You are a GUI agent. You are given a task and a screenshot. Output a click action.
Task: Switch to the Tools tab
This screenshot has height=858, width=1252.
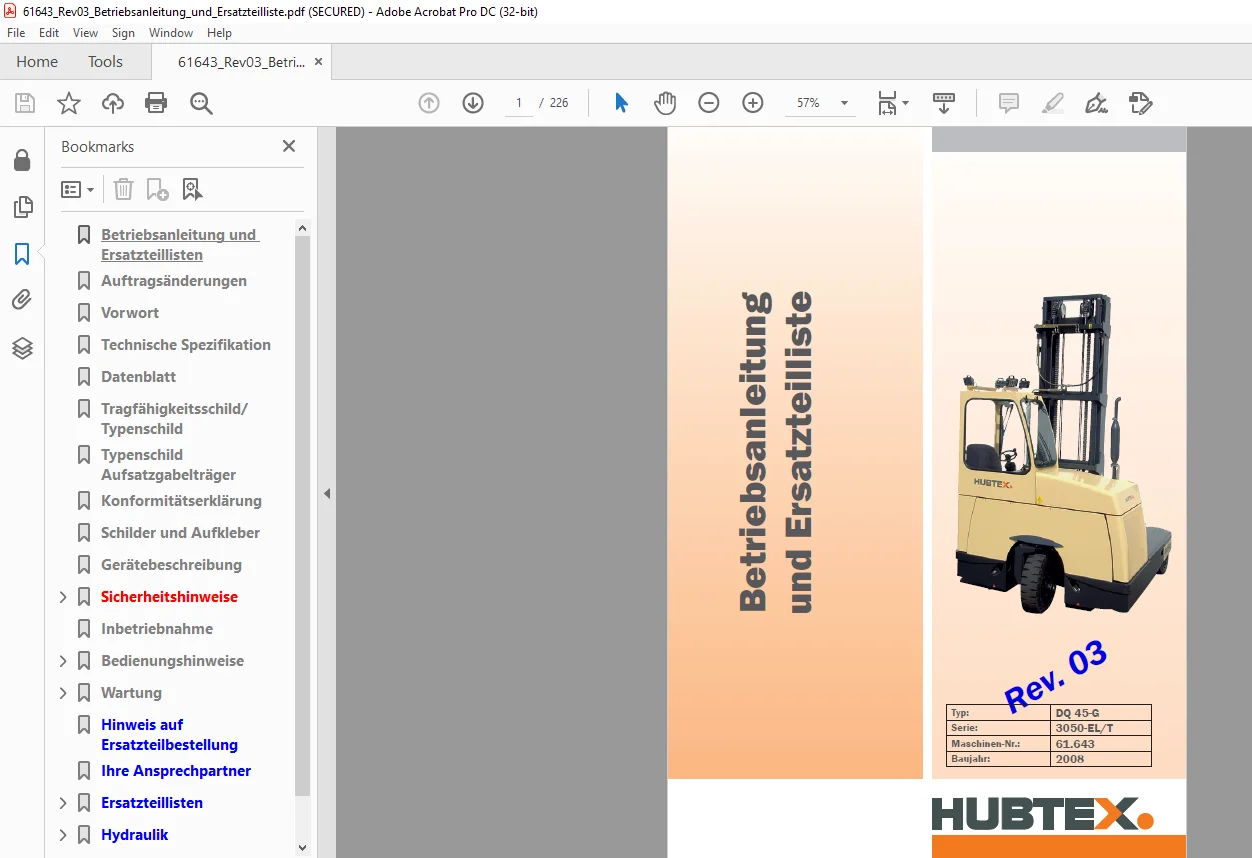105,62
